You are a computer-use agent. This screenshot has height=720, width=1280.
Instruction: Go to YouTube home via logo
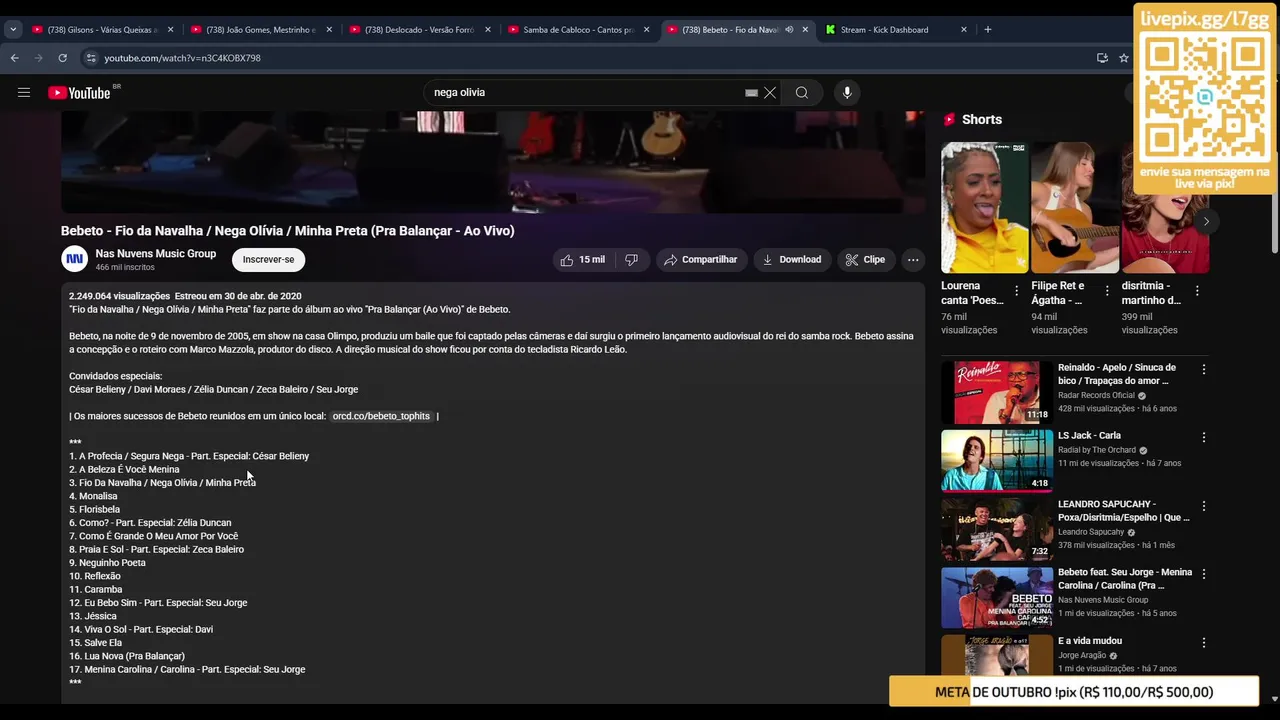tap(79, 93)
